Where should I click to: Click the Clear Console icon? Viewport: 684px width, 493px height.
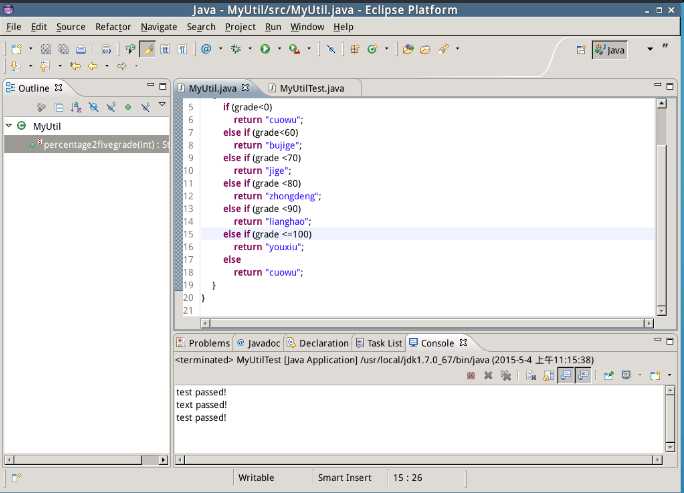point(531,375)
